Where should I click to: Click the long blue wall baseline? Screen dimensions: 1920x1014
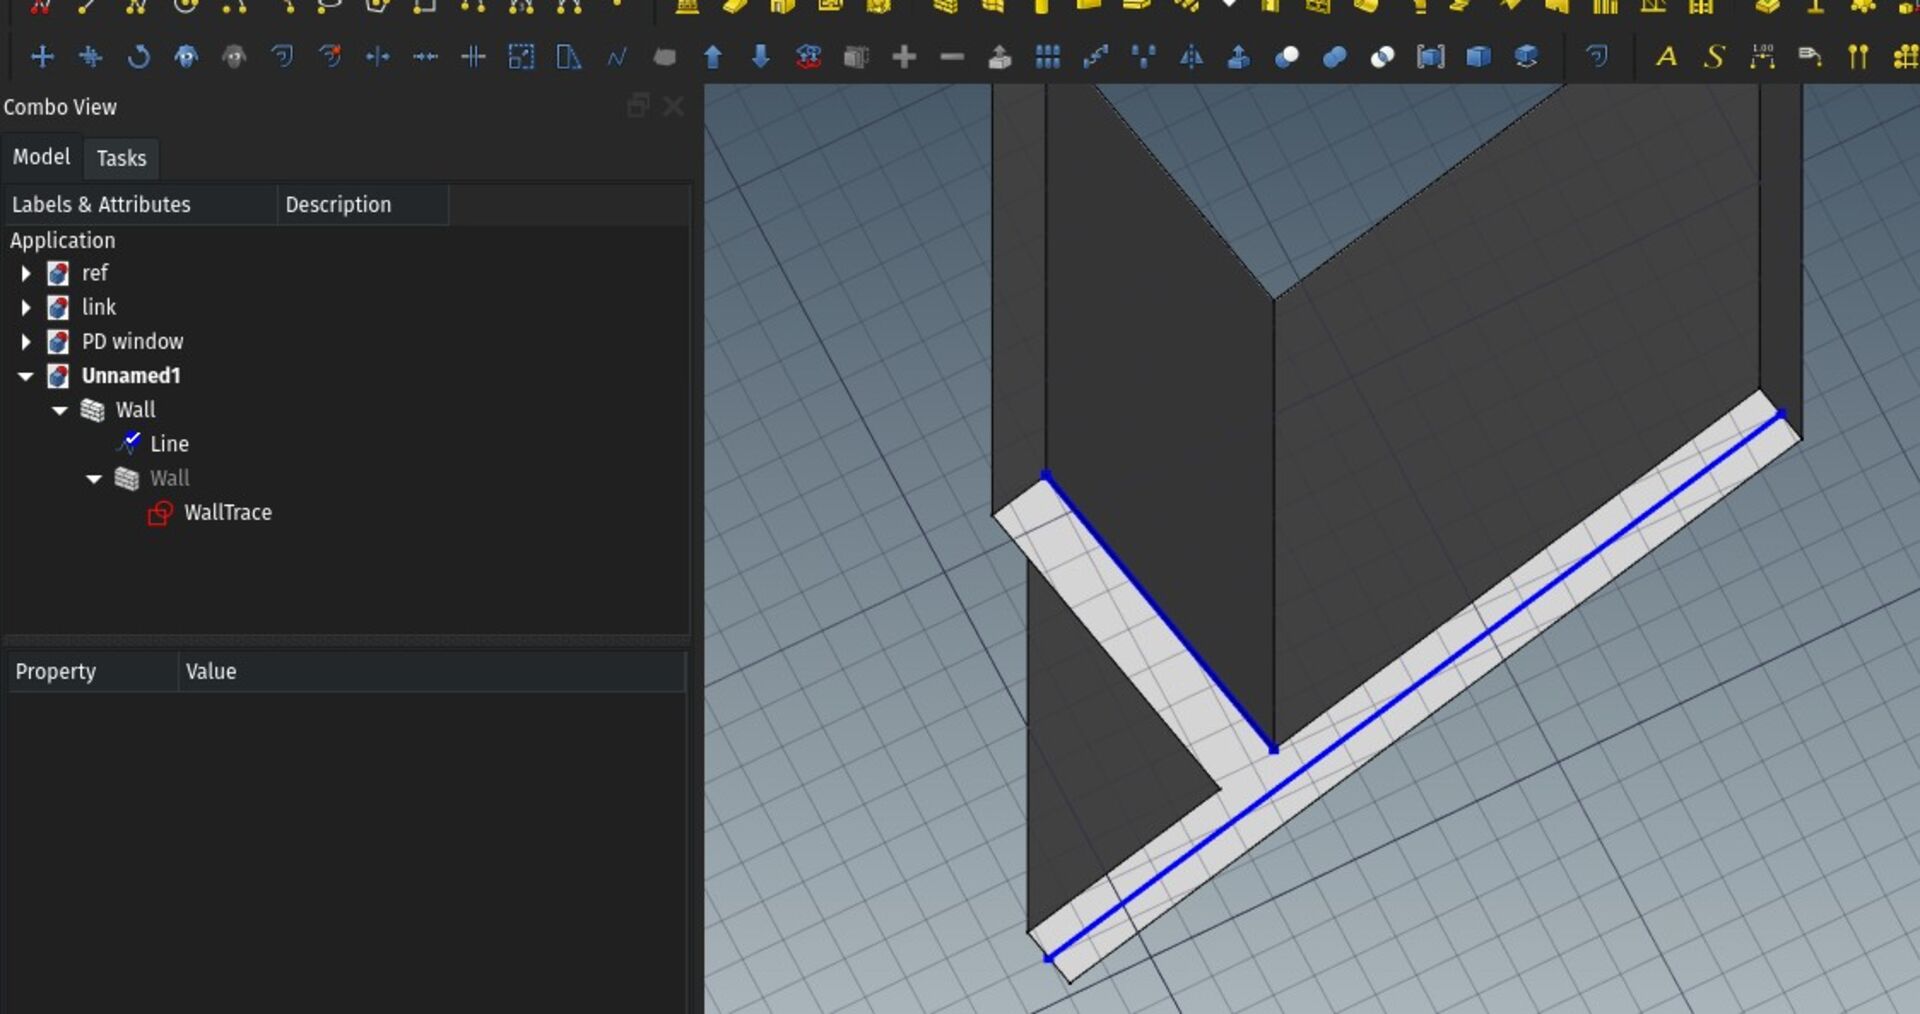point(1414,686)
